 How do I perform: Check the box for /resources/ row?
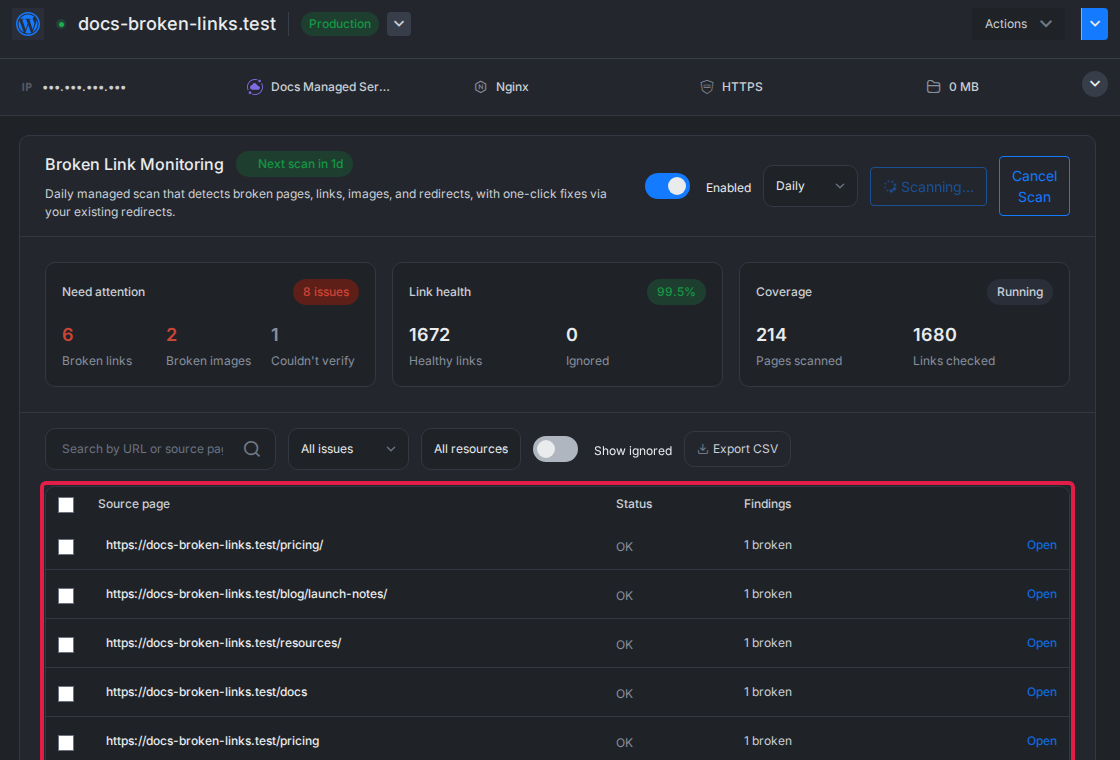[x=66, y=644]
